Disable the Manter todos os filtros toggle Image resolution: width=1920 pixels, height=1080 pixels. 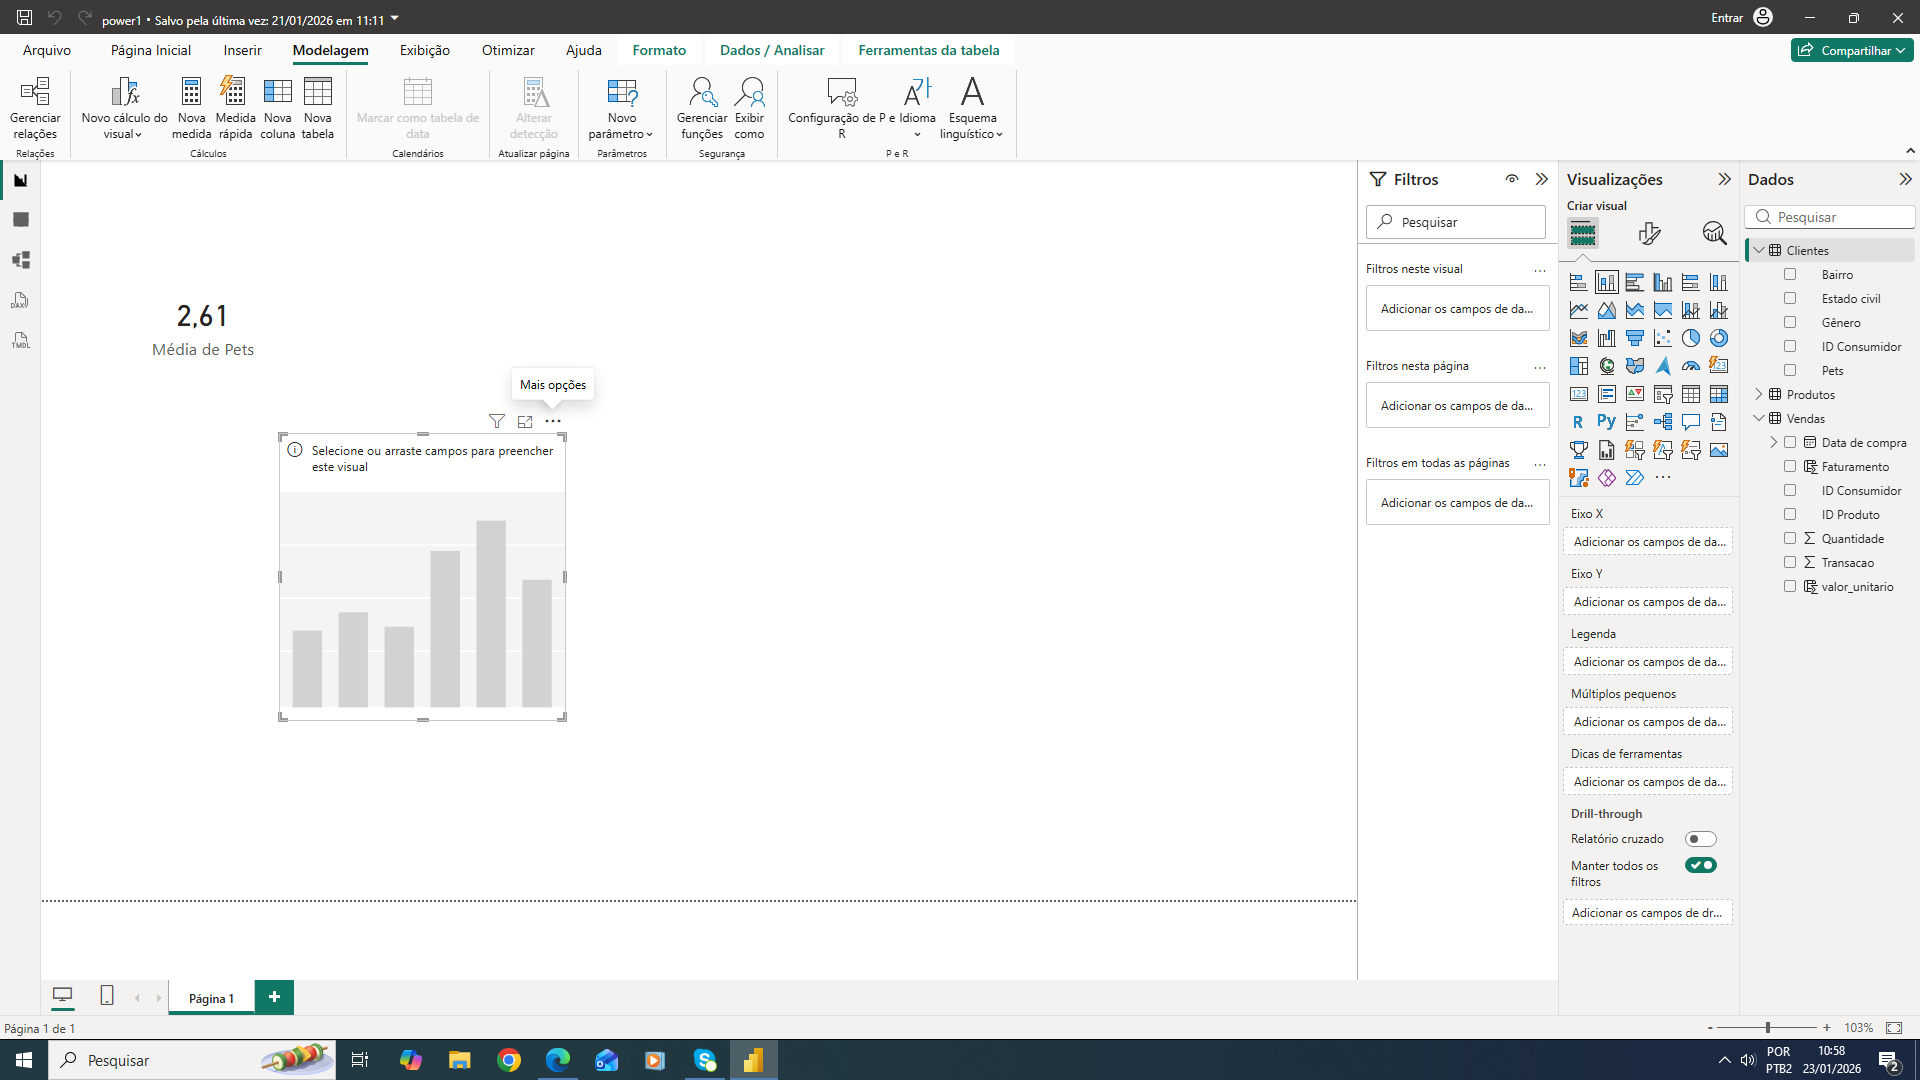1700,865
